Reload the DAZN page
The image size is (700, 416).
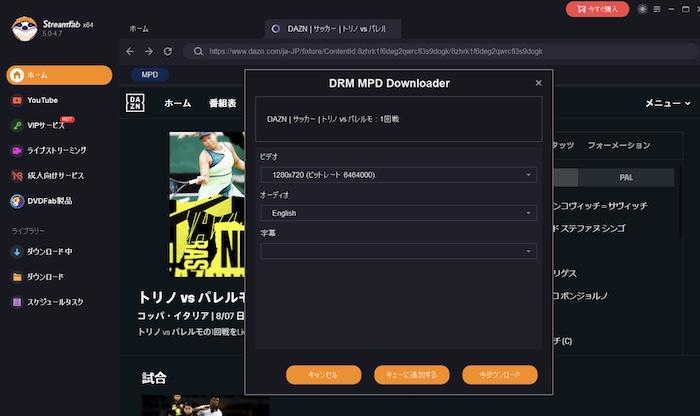click(x=168, y=51)
